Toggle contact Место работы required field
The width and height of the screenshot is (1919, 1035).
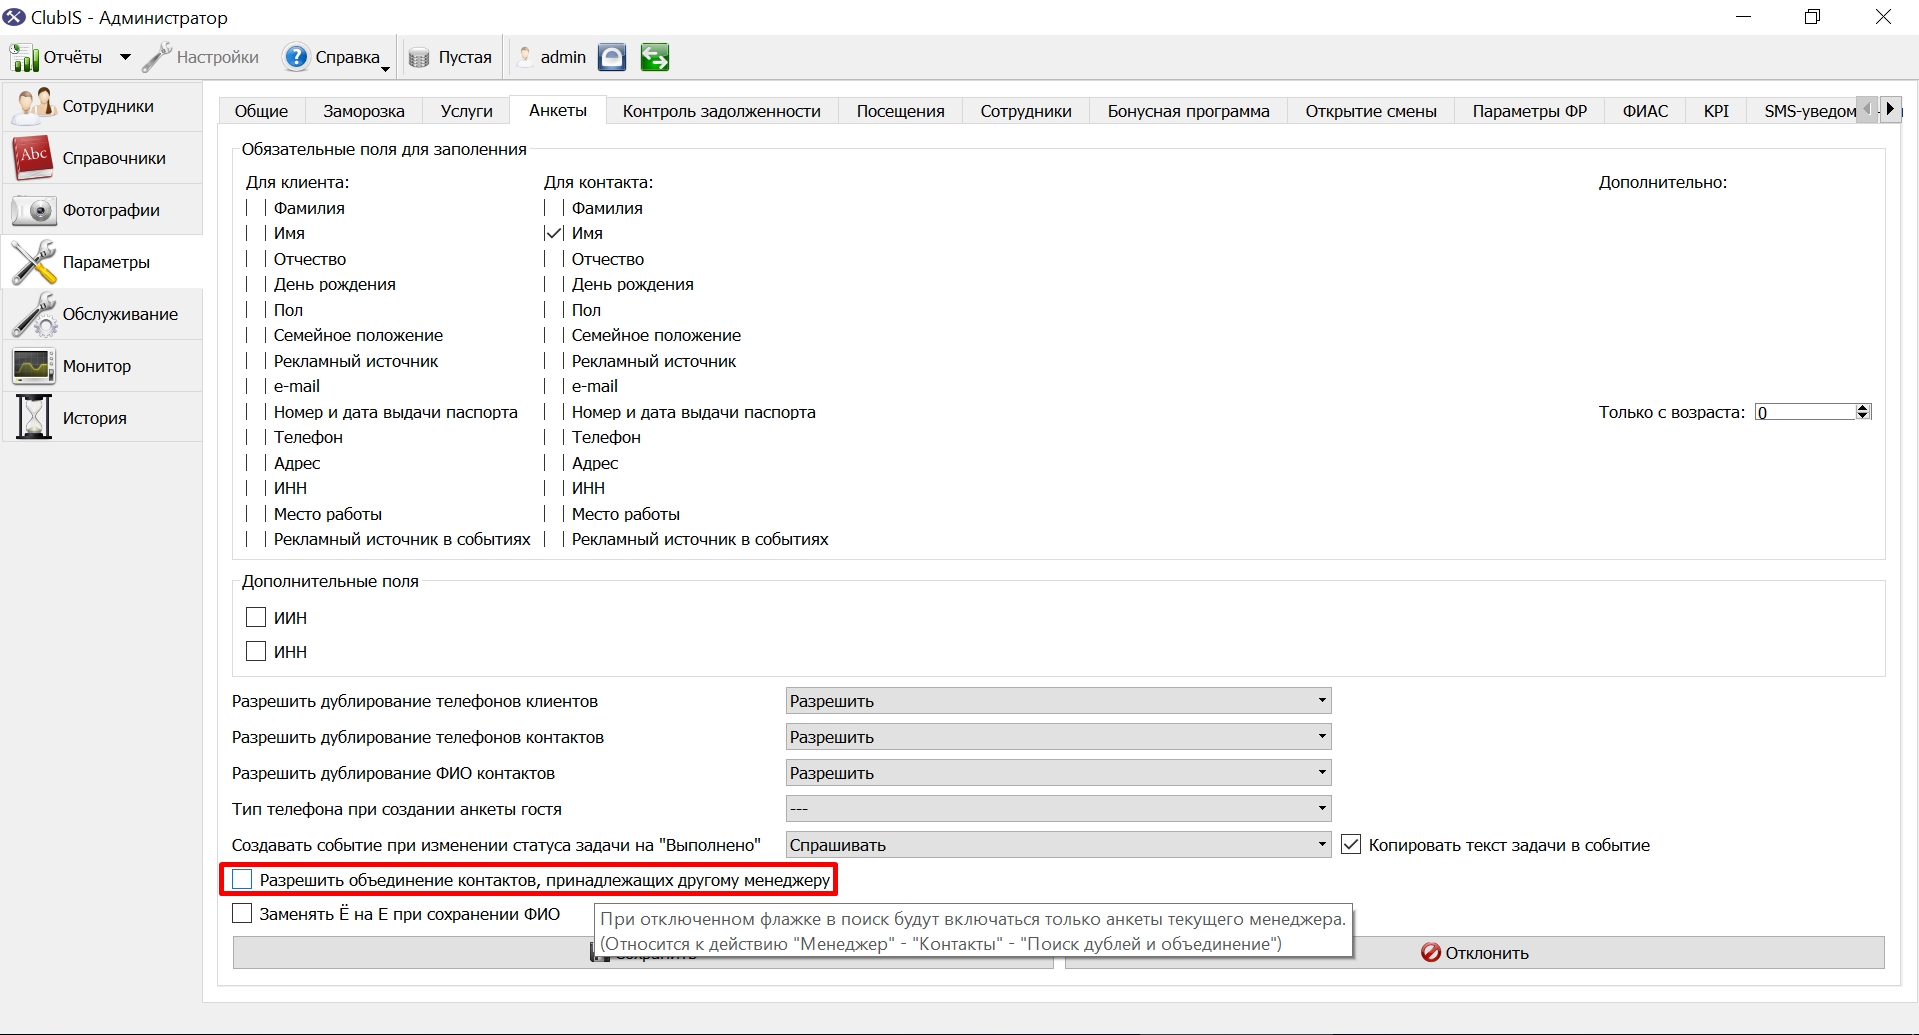[554, 514]
